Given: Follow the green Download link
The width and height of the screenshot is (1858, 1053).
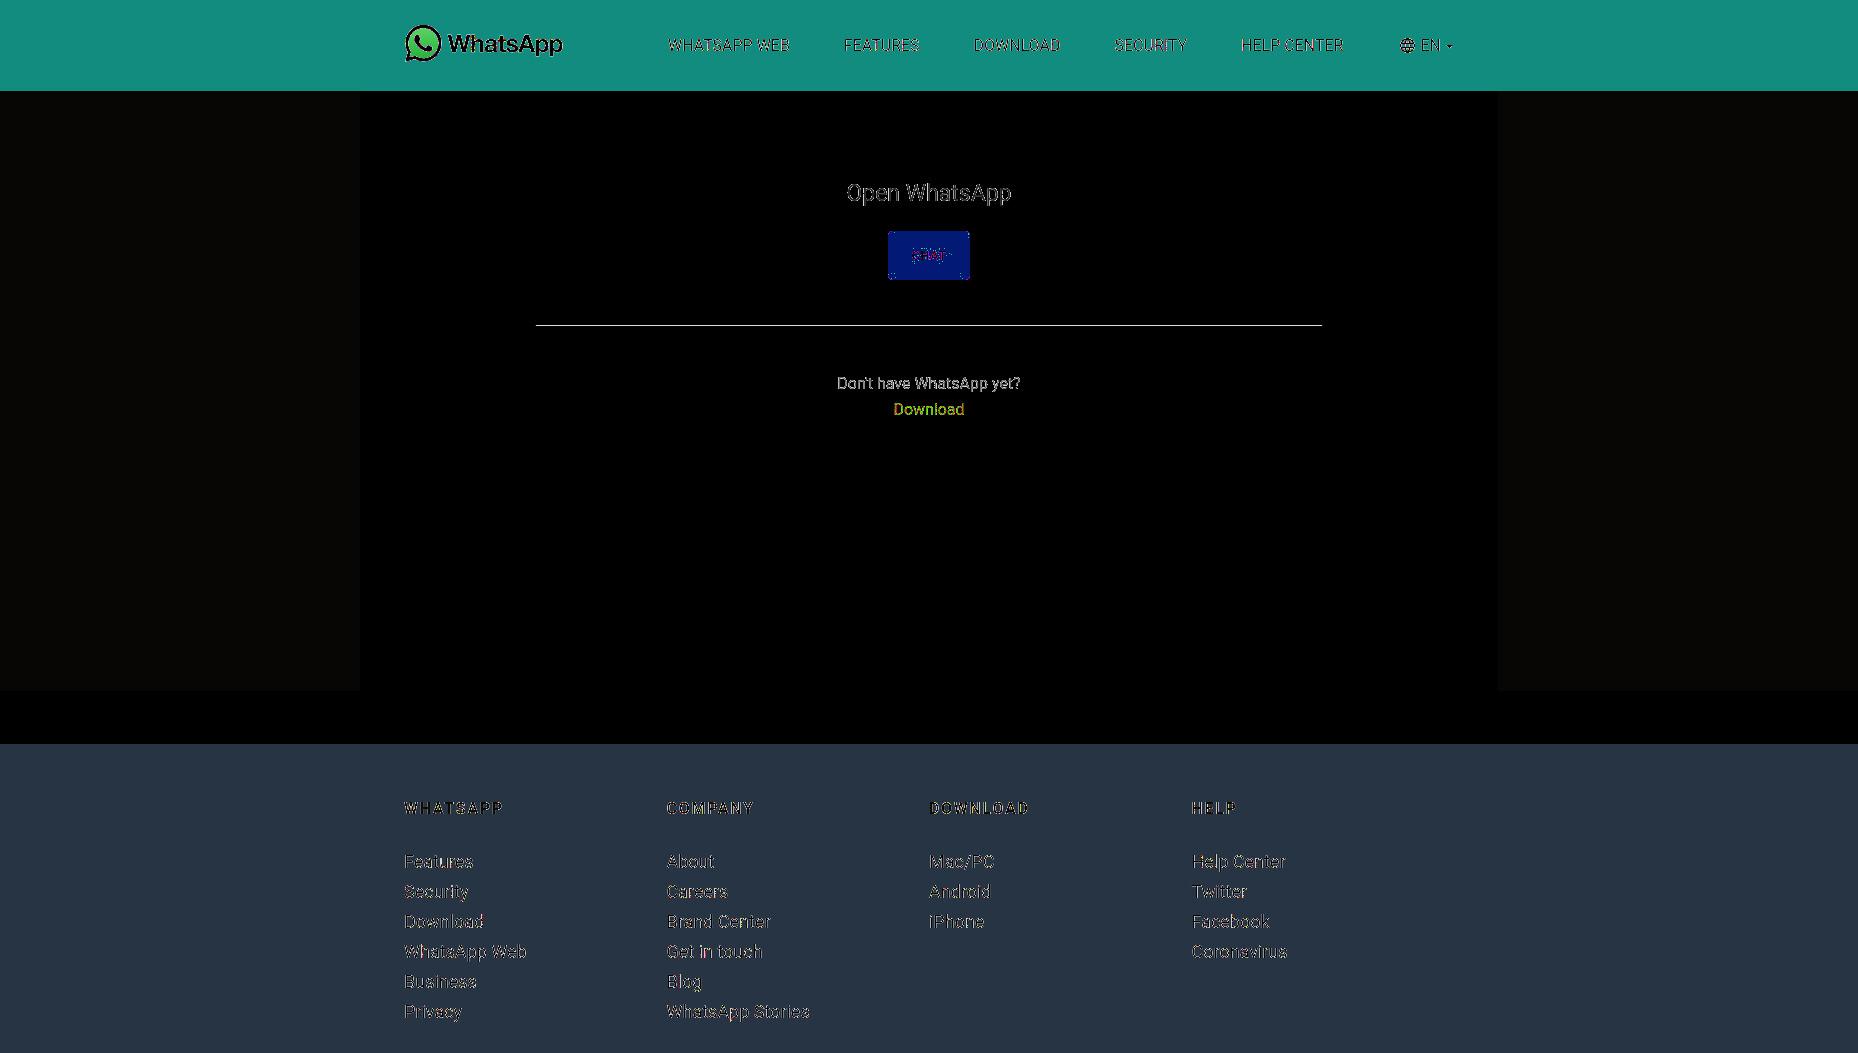Looking at the screenshot, I should (x=929, y=409).
